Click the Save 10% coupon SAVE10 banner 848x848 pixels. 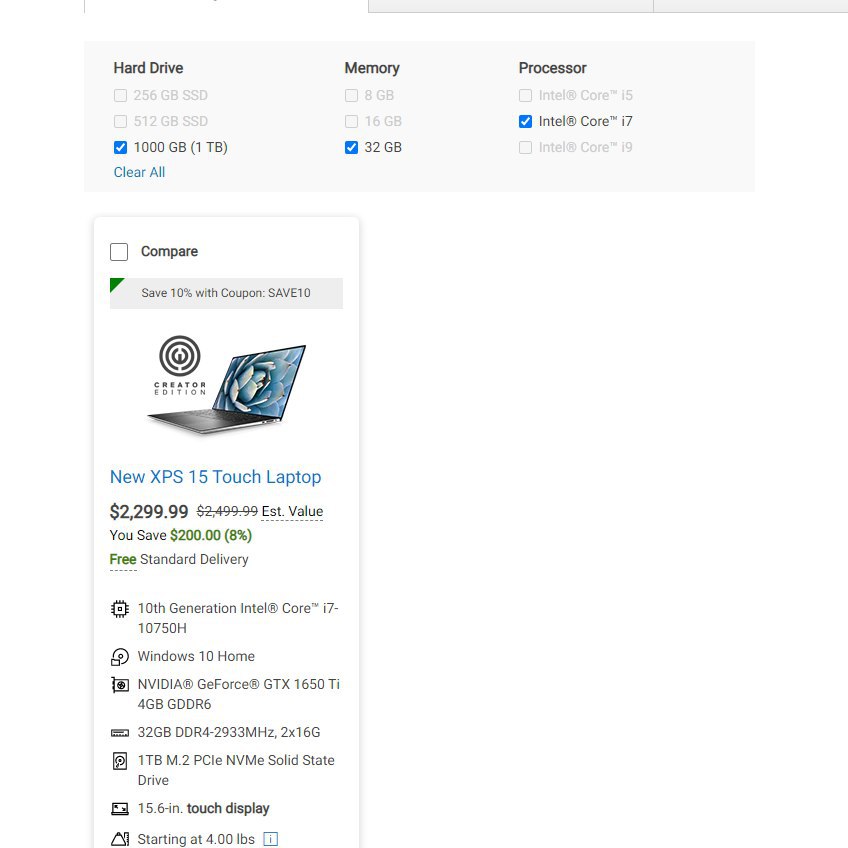(x=226, y=293)
